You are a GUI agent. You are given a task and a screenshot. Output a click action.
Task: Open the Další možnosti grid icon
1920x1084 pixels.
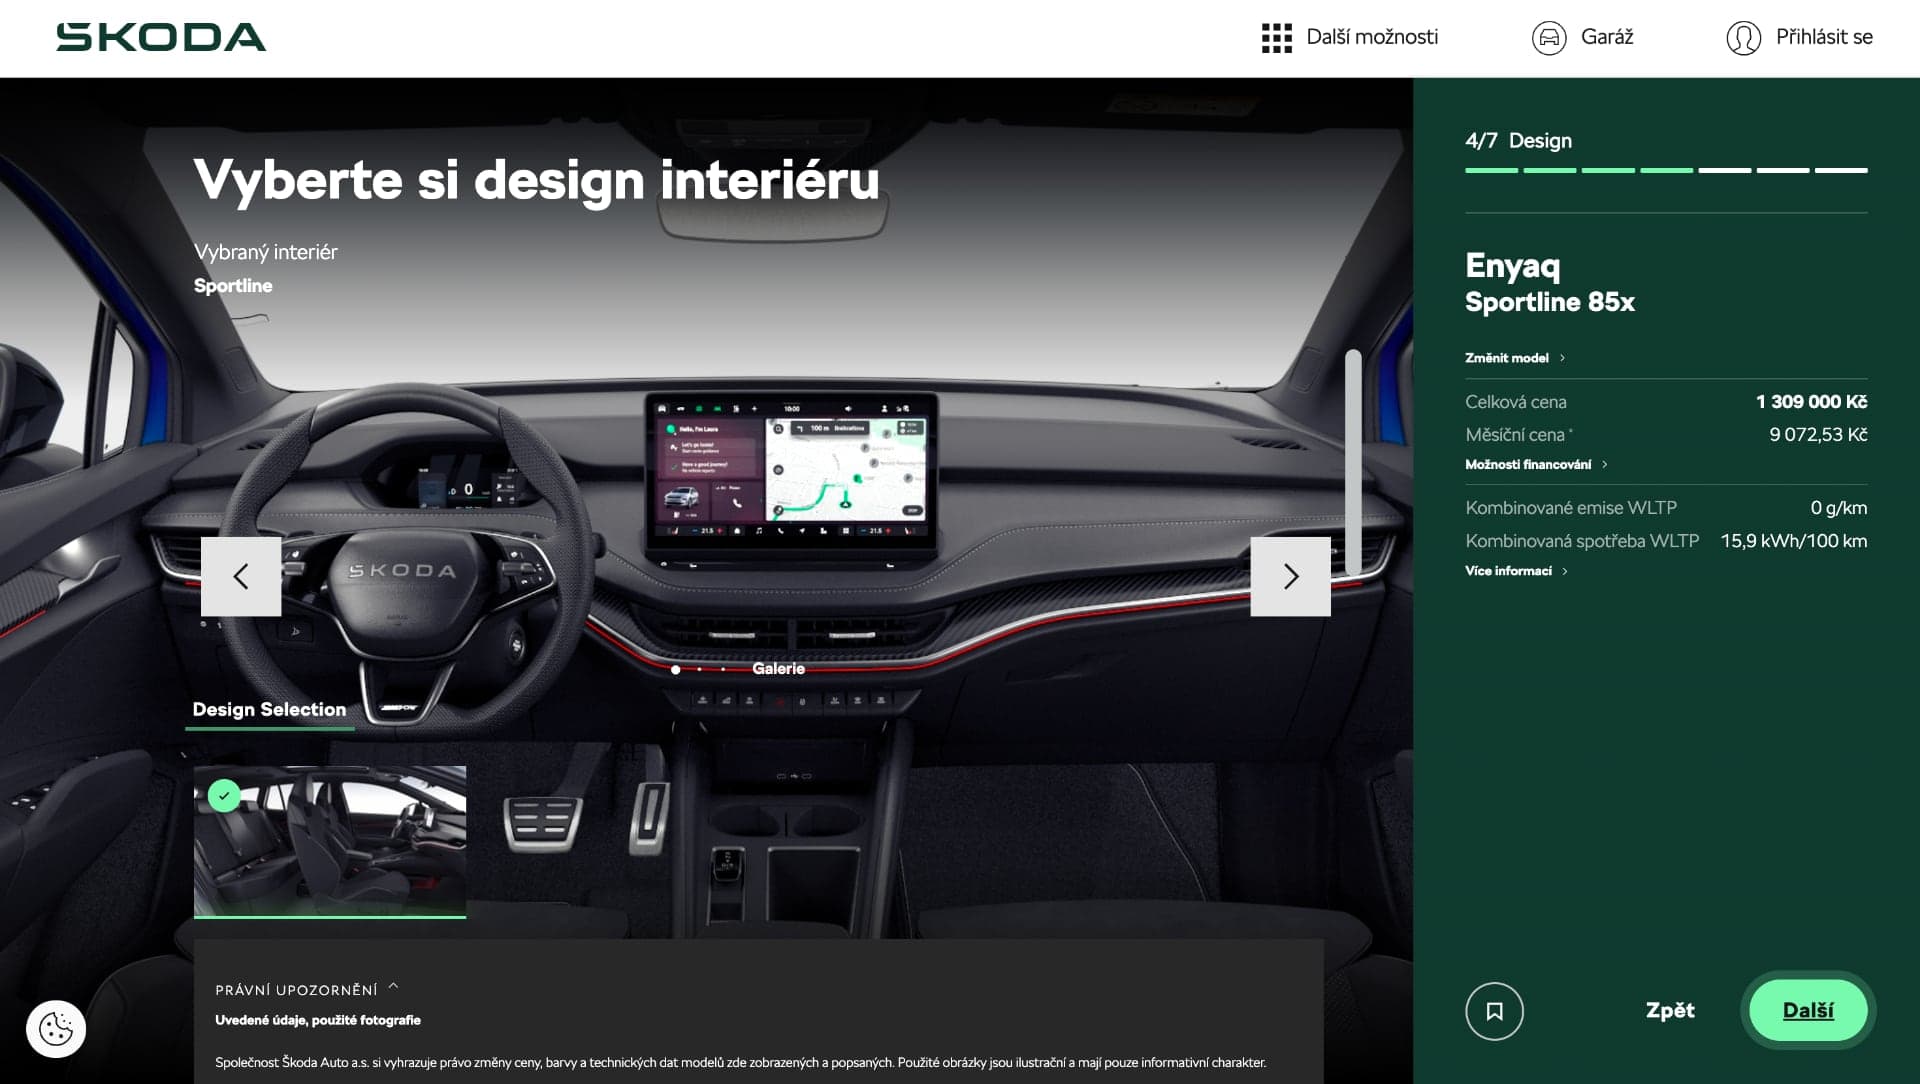click(x=1276, y=38)
